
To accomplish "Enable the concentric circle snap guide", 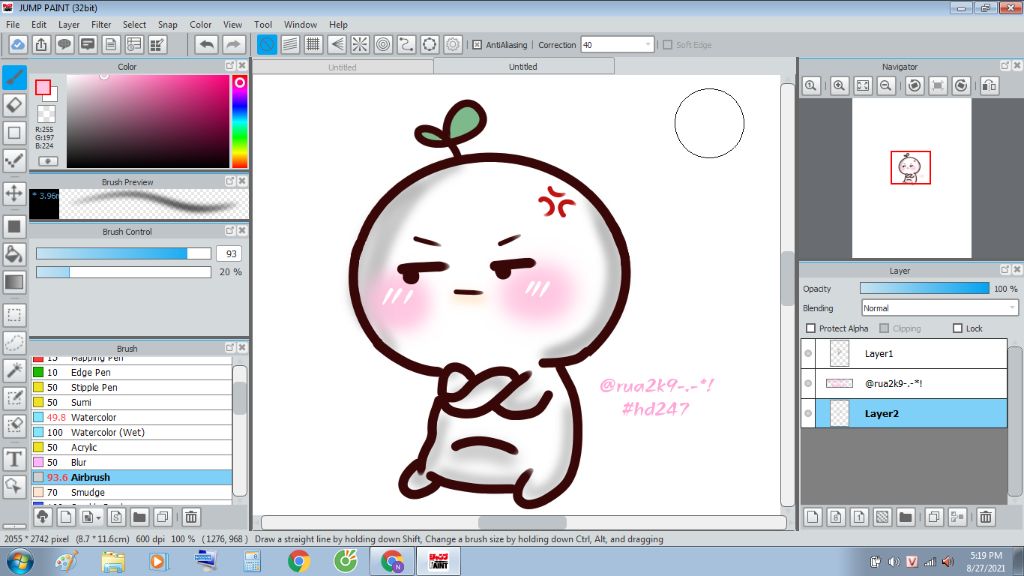I will [383, 44].
